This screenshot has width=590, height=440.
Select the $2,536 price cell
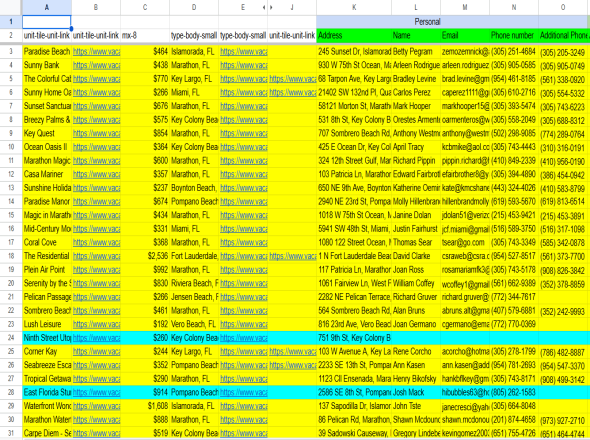[145, 256]
